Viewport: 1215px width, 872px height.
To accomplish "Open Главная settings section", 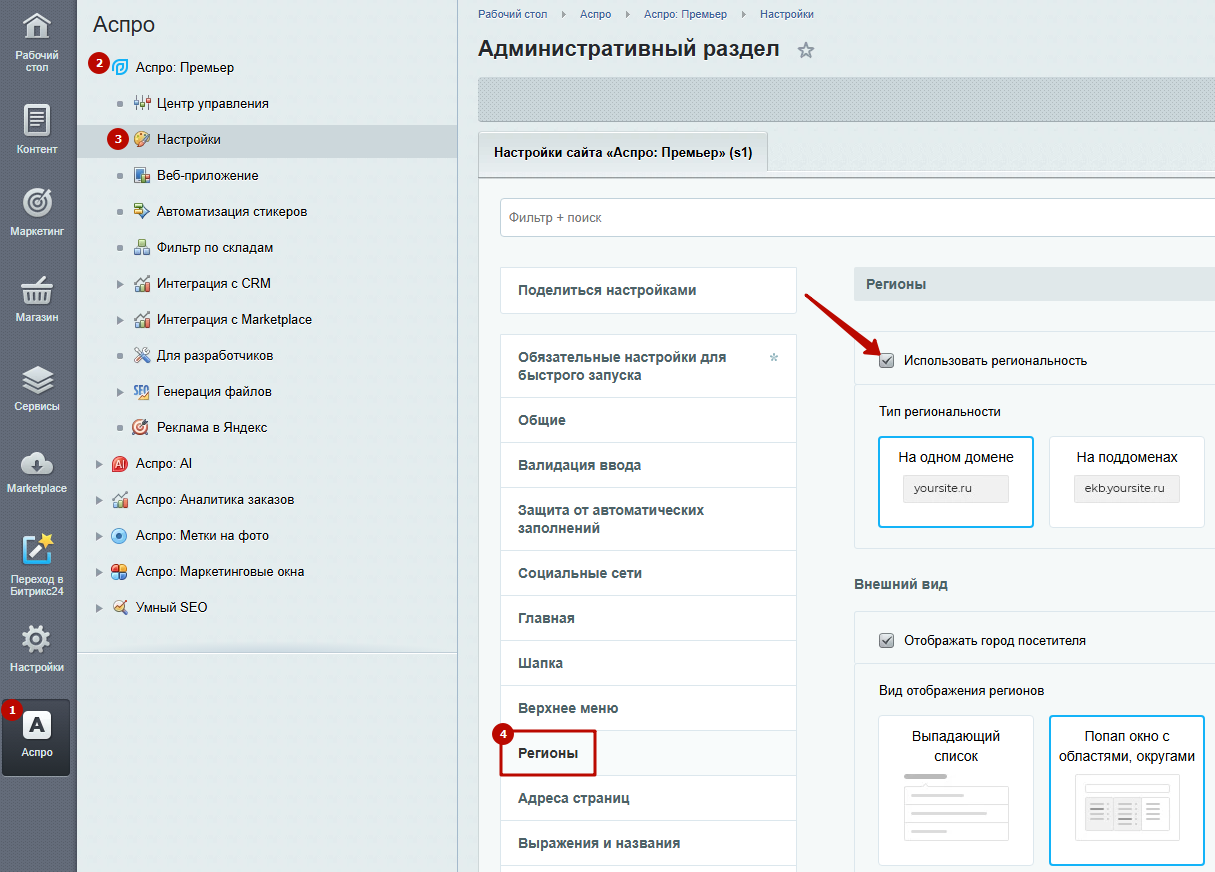I will click(648, 618).
